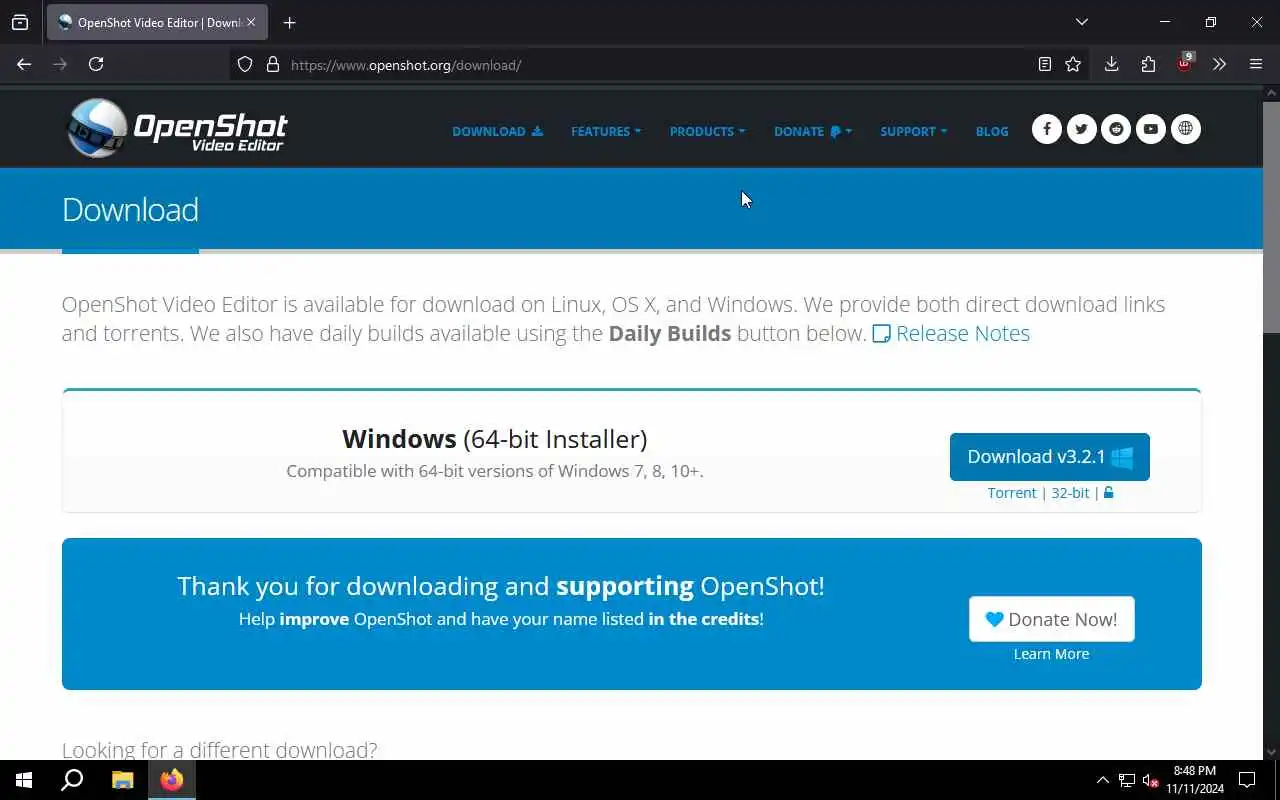The width and height of the screenshot is (1280, 800).
Task: Click the site security padlock icon
Action: pos(272,65)
